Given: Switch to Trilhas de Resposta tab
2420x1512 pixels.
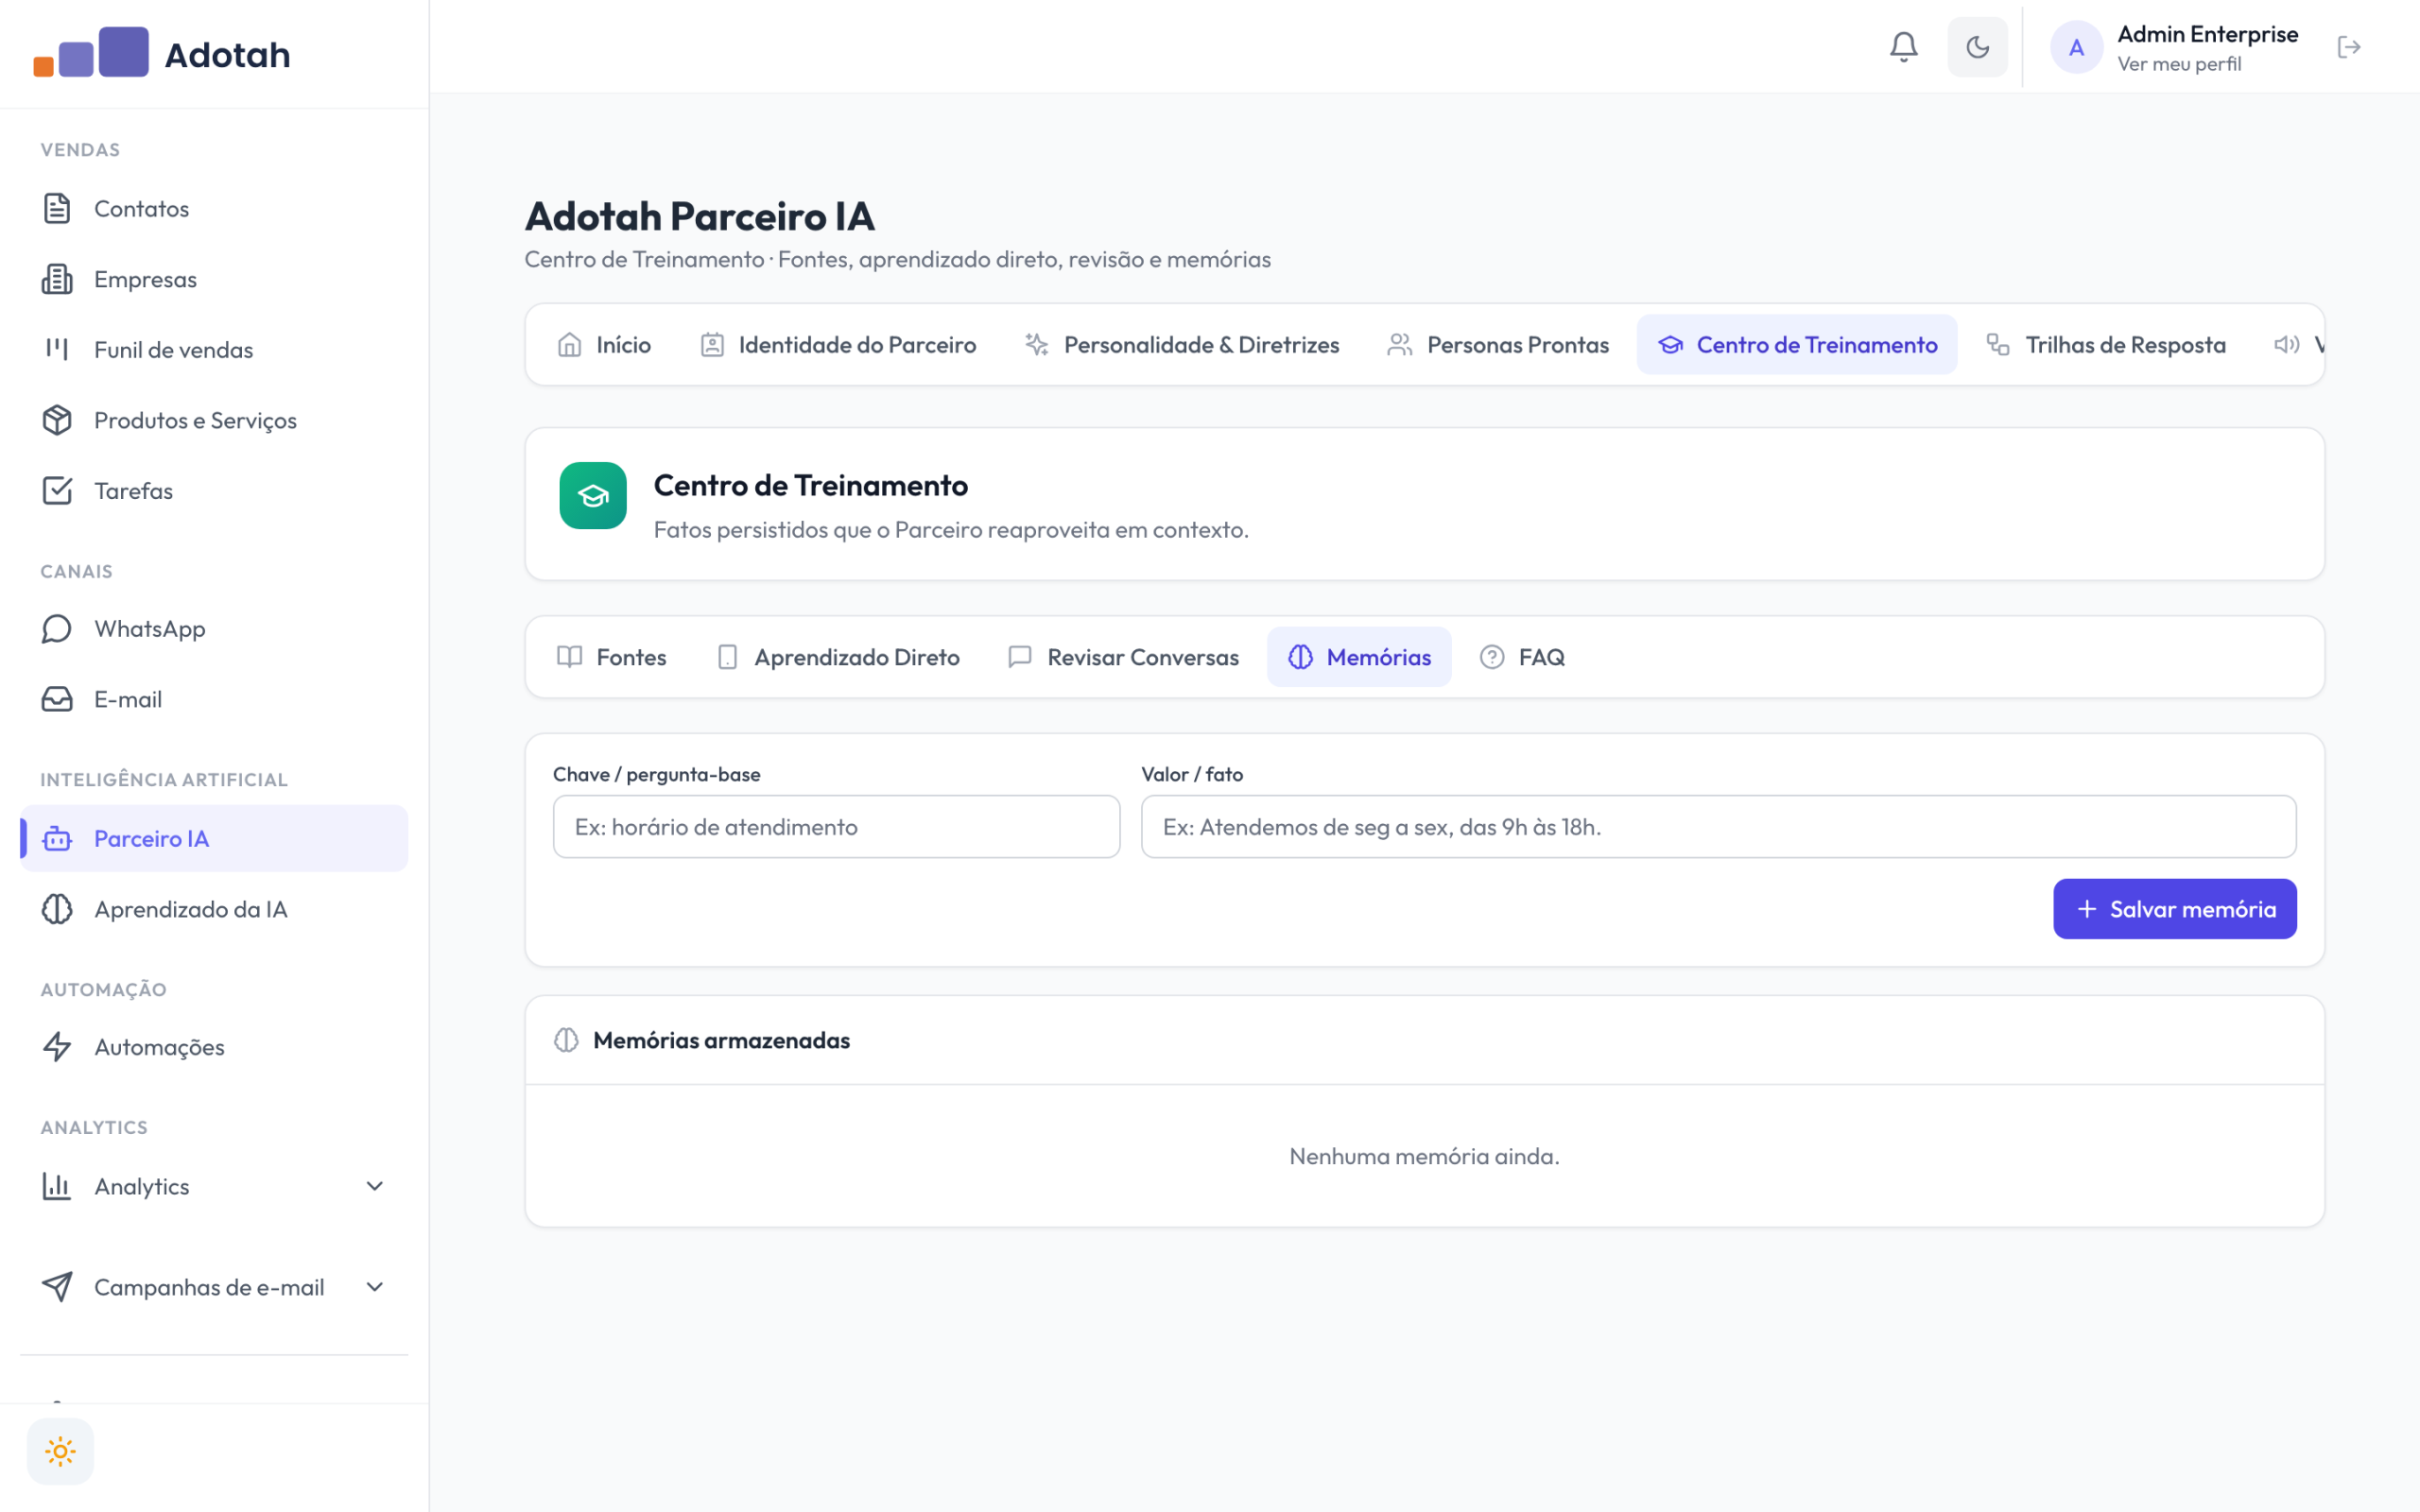Looking at the screenshot, I should click(x=2106, y=344).
